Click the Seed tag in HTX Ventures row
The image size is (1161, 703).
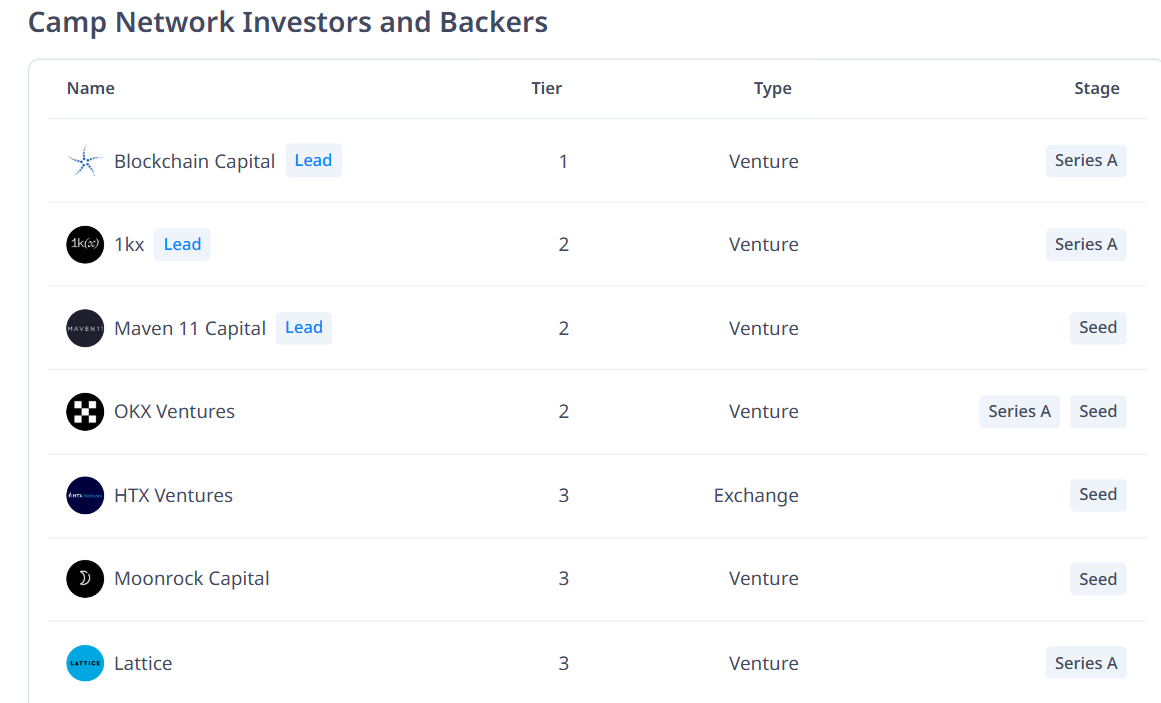pos(1098,494)
